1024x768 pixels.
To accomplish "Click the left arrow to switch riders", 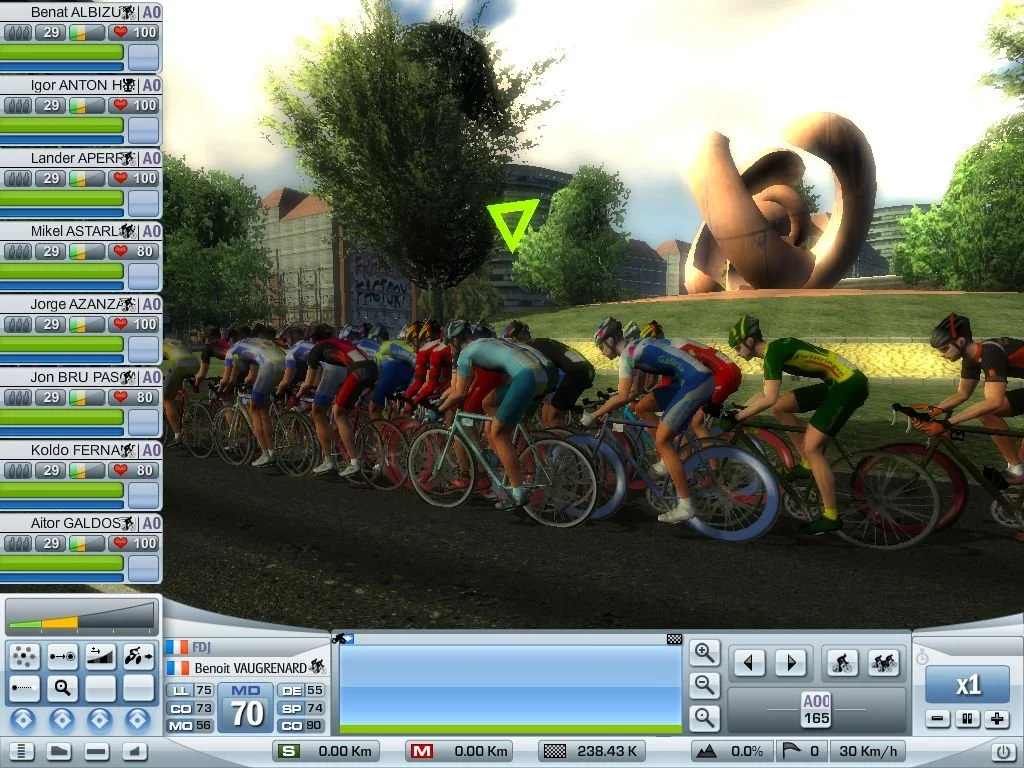I will [750, 662].
